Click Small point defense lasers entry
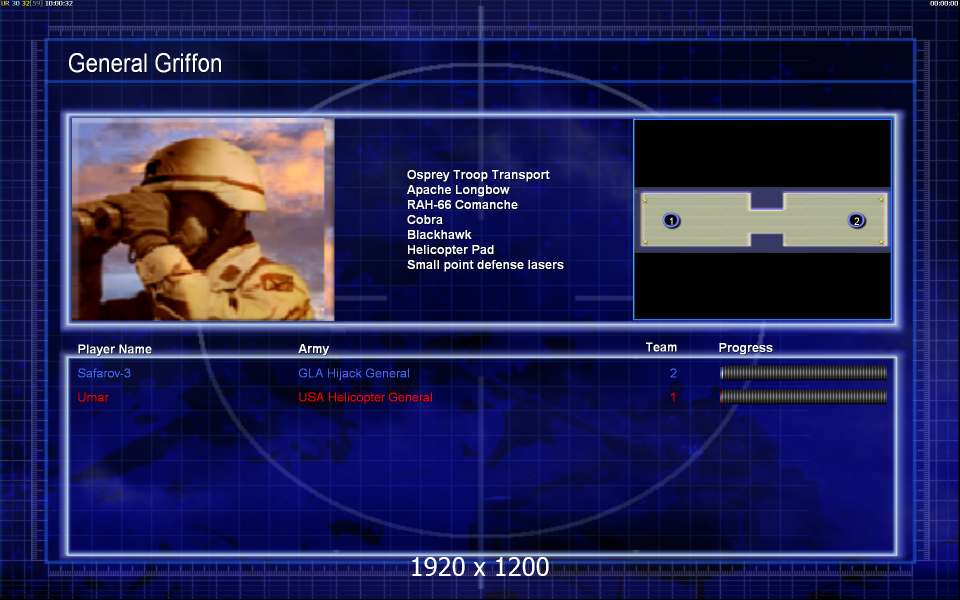This screenshot has width=960, height=600. [x=485, y=265]
